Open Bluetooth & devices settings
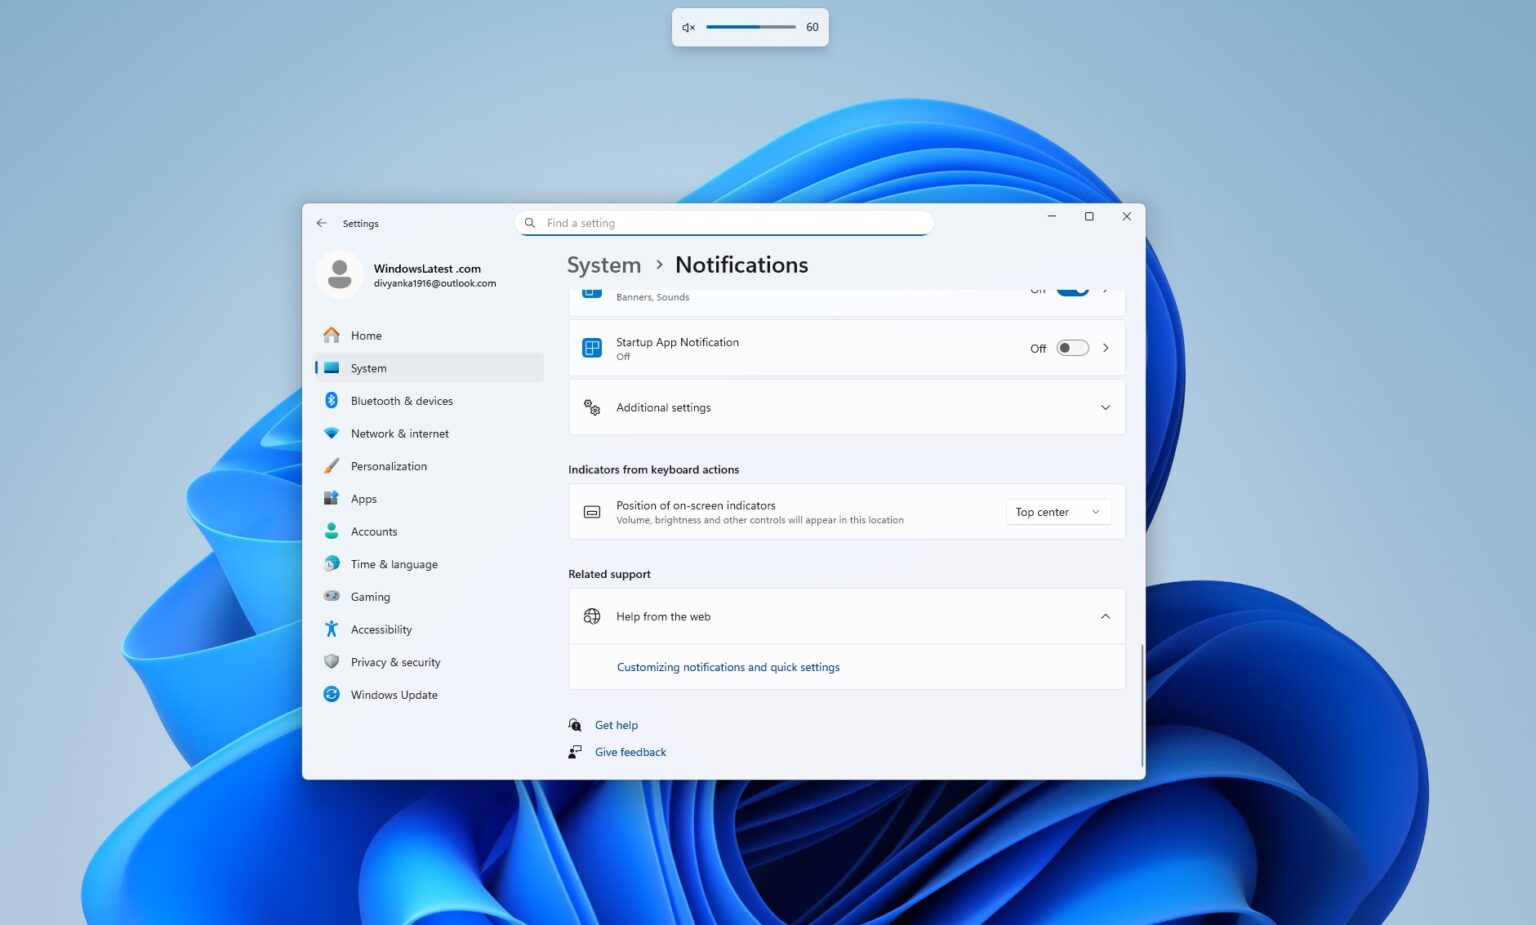 tap(401, 400)
